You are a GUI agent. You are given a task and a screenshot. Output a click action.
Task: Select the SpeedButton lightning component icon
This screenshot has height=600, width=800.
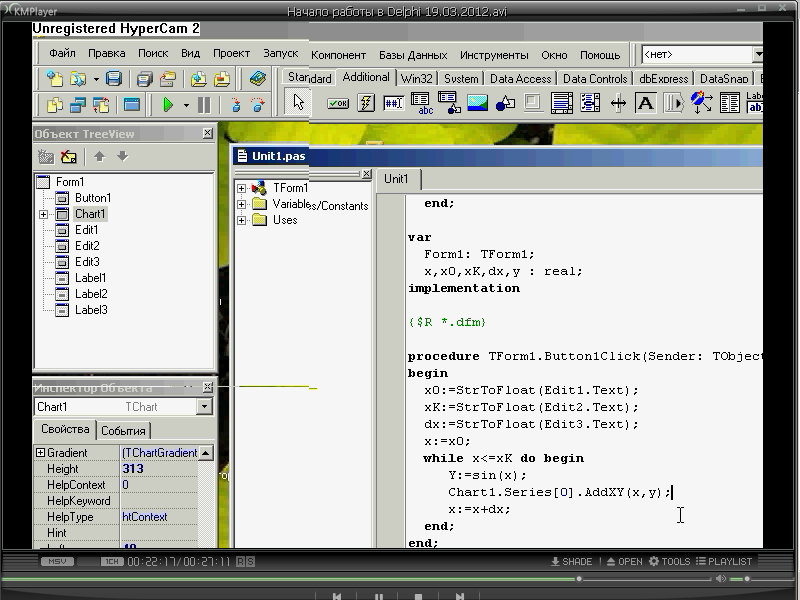[x=366, y=103]
